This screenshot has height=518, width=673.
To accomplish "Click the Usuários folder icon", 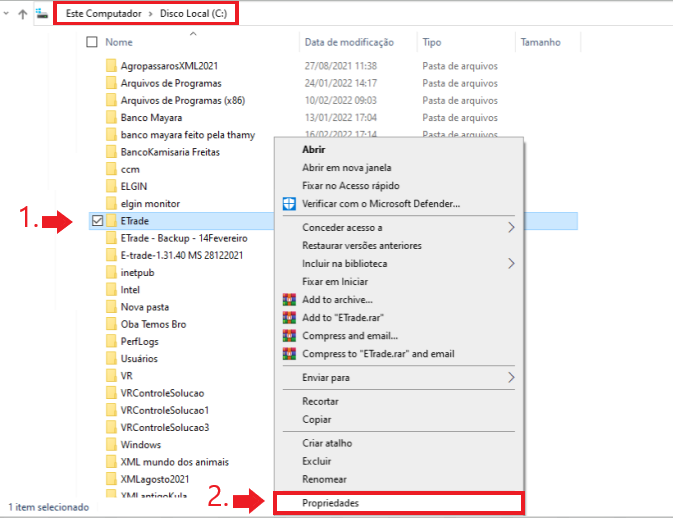I will 111,358.
